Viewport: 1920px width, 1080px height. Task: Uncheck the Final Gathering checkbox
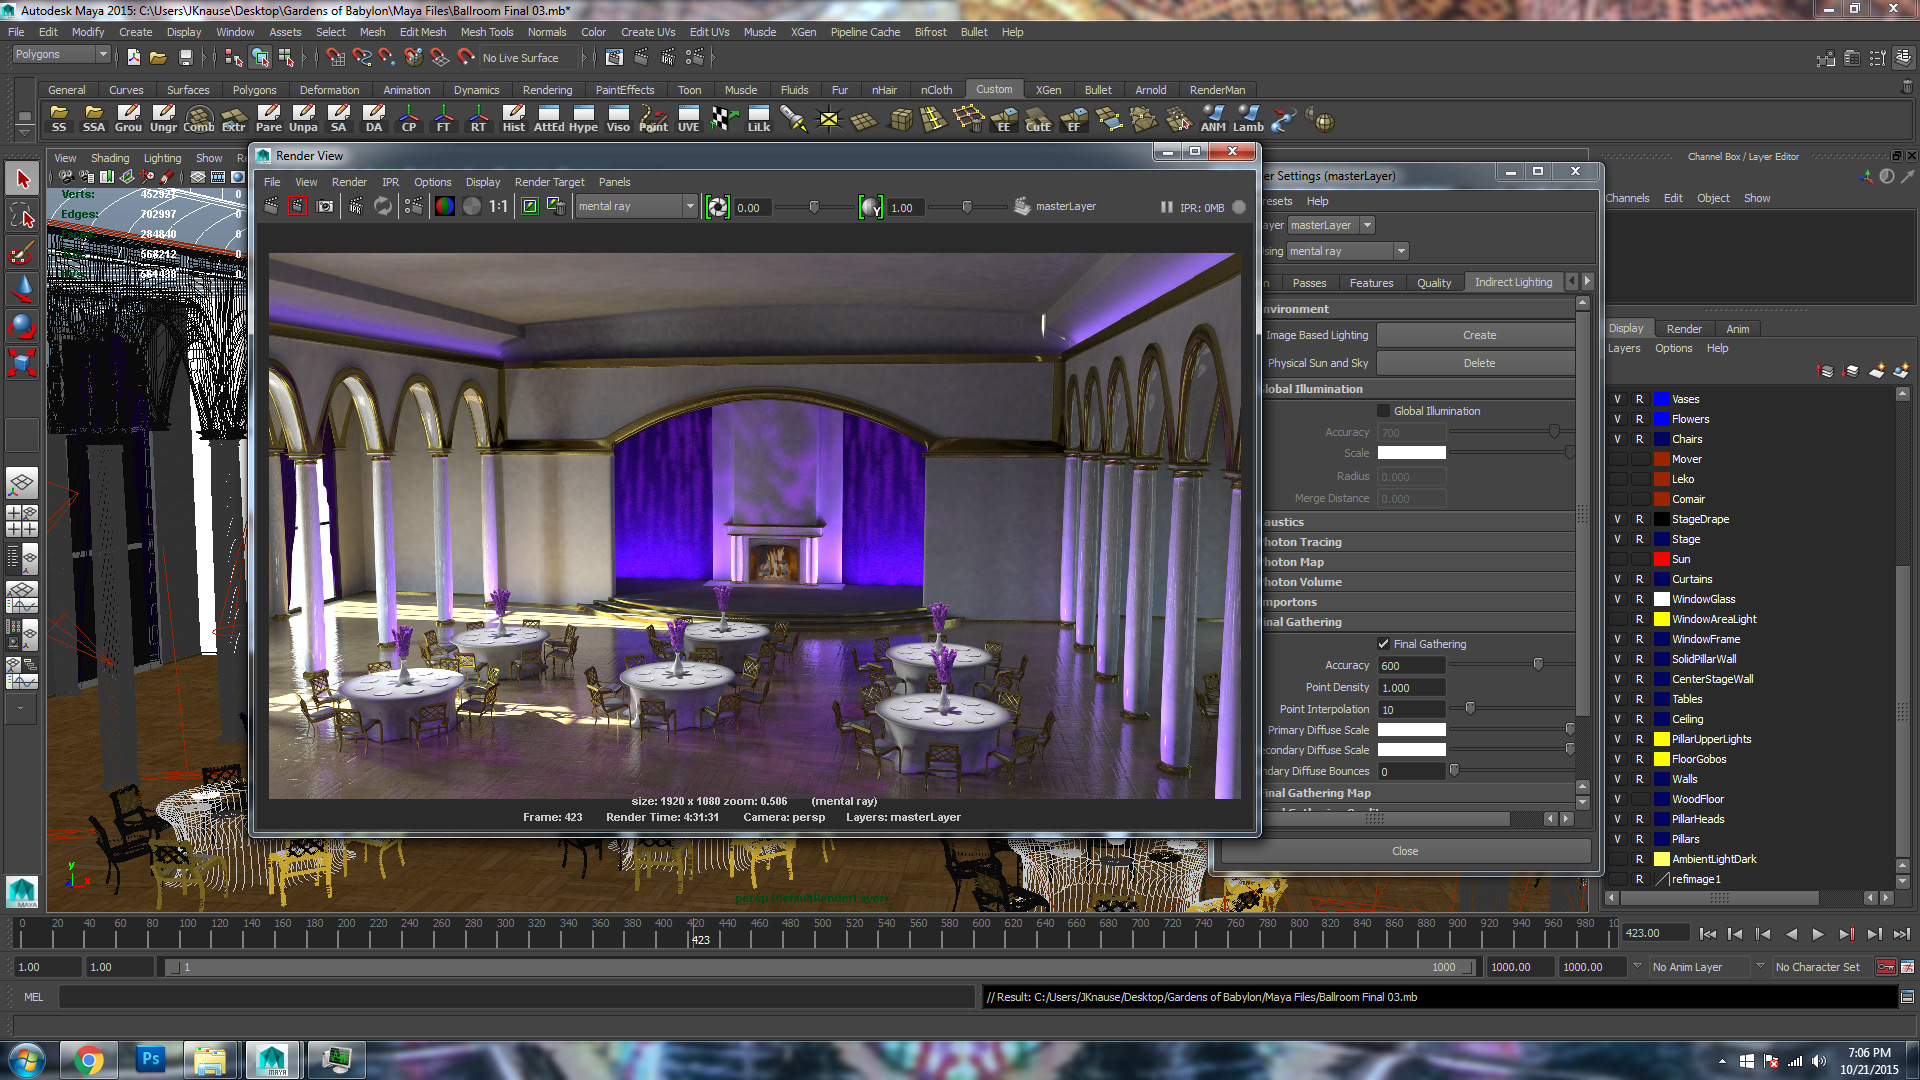point(1383,644)
